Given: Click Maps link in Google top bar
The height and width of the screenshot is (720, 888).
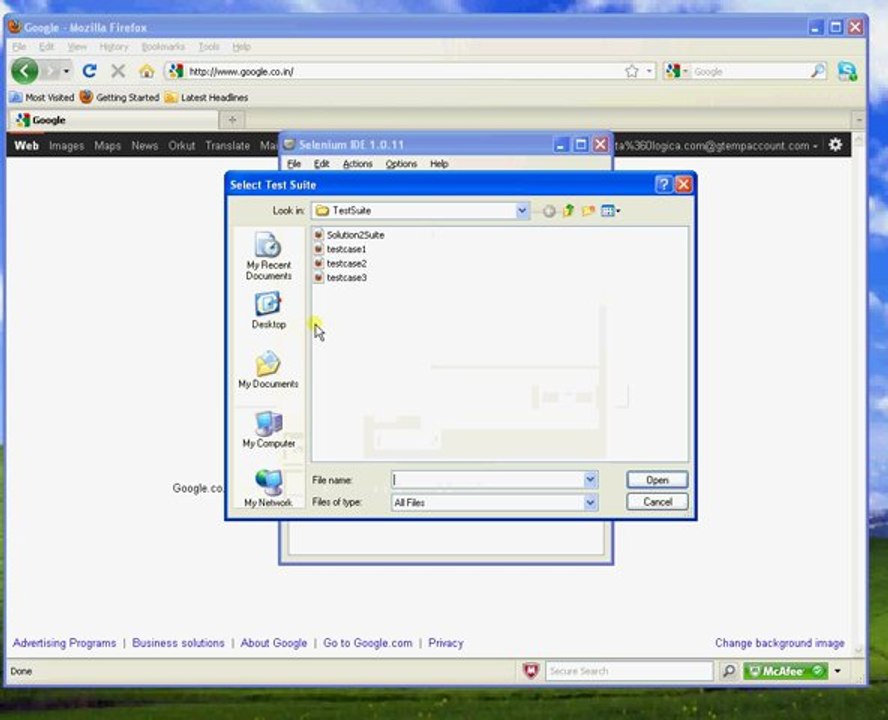Looking at the screenshot, I should click(x=108, y=146).
